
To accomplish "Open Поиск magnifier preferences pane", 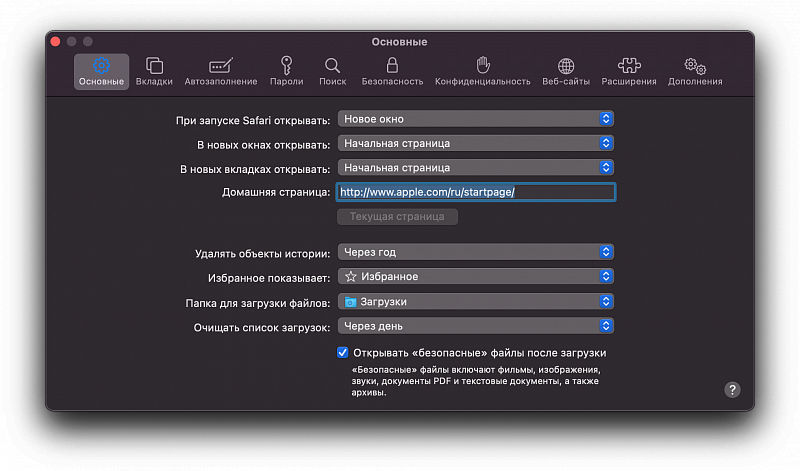I will point(333,71).
